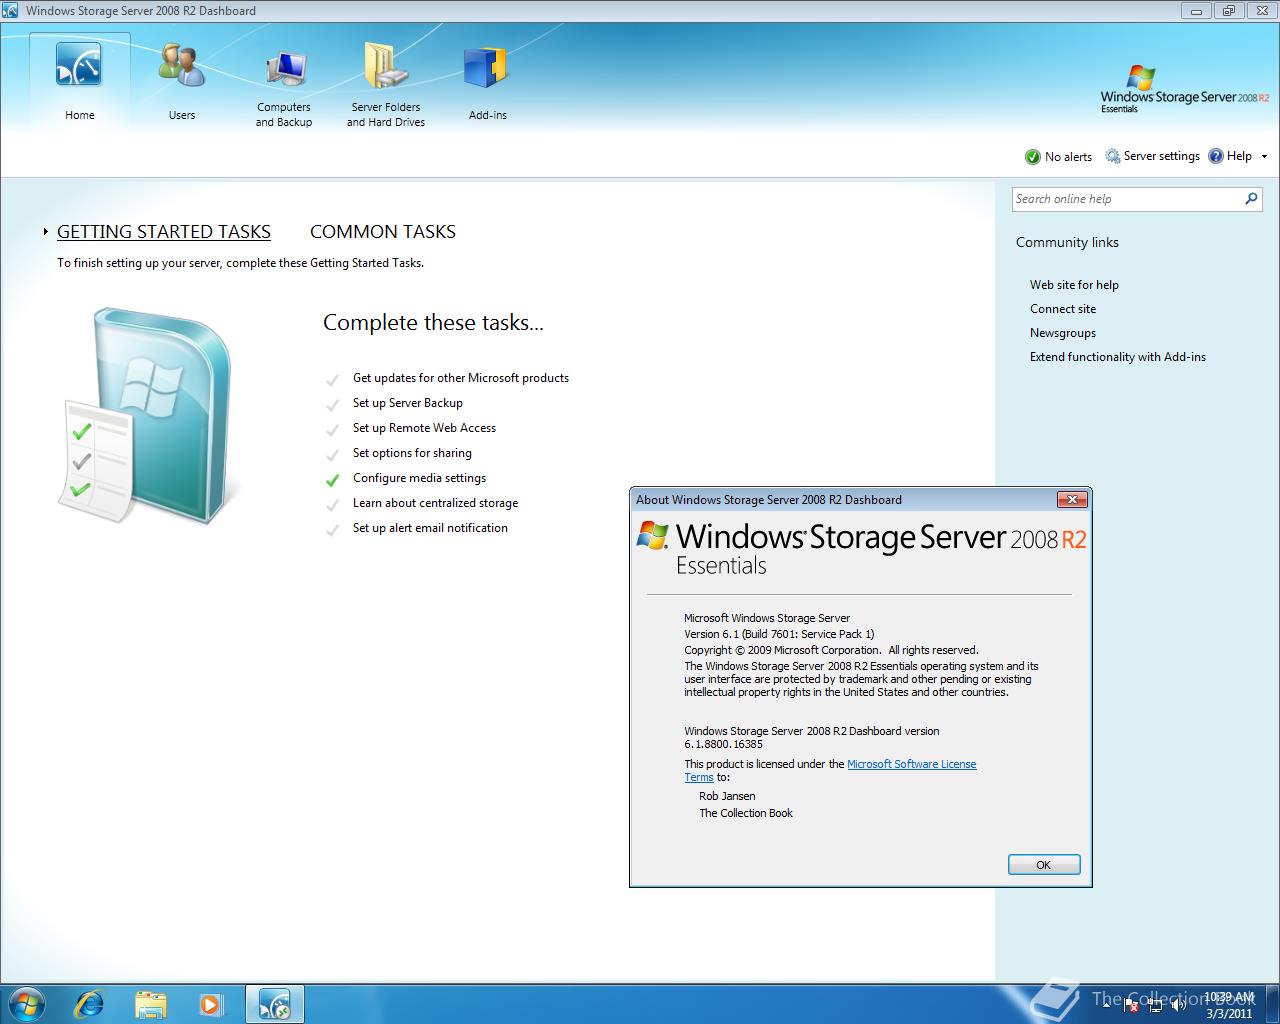
Task: Click the Windows Start orb
Action: click(x=25, y=1003)
